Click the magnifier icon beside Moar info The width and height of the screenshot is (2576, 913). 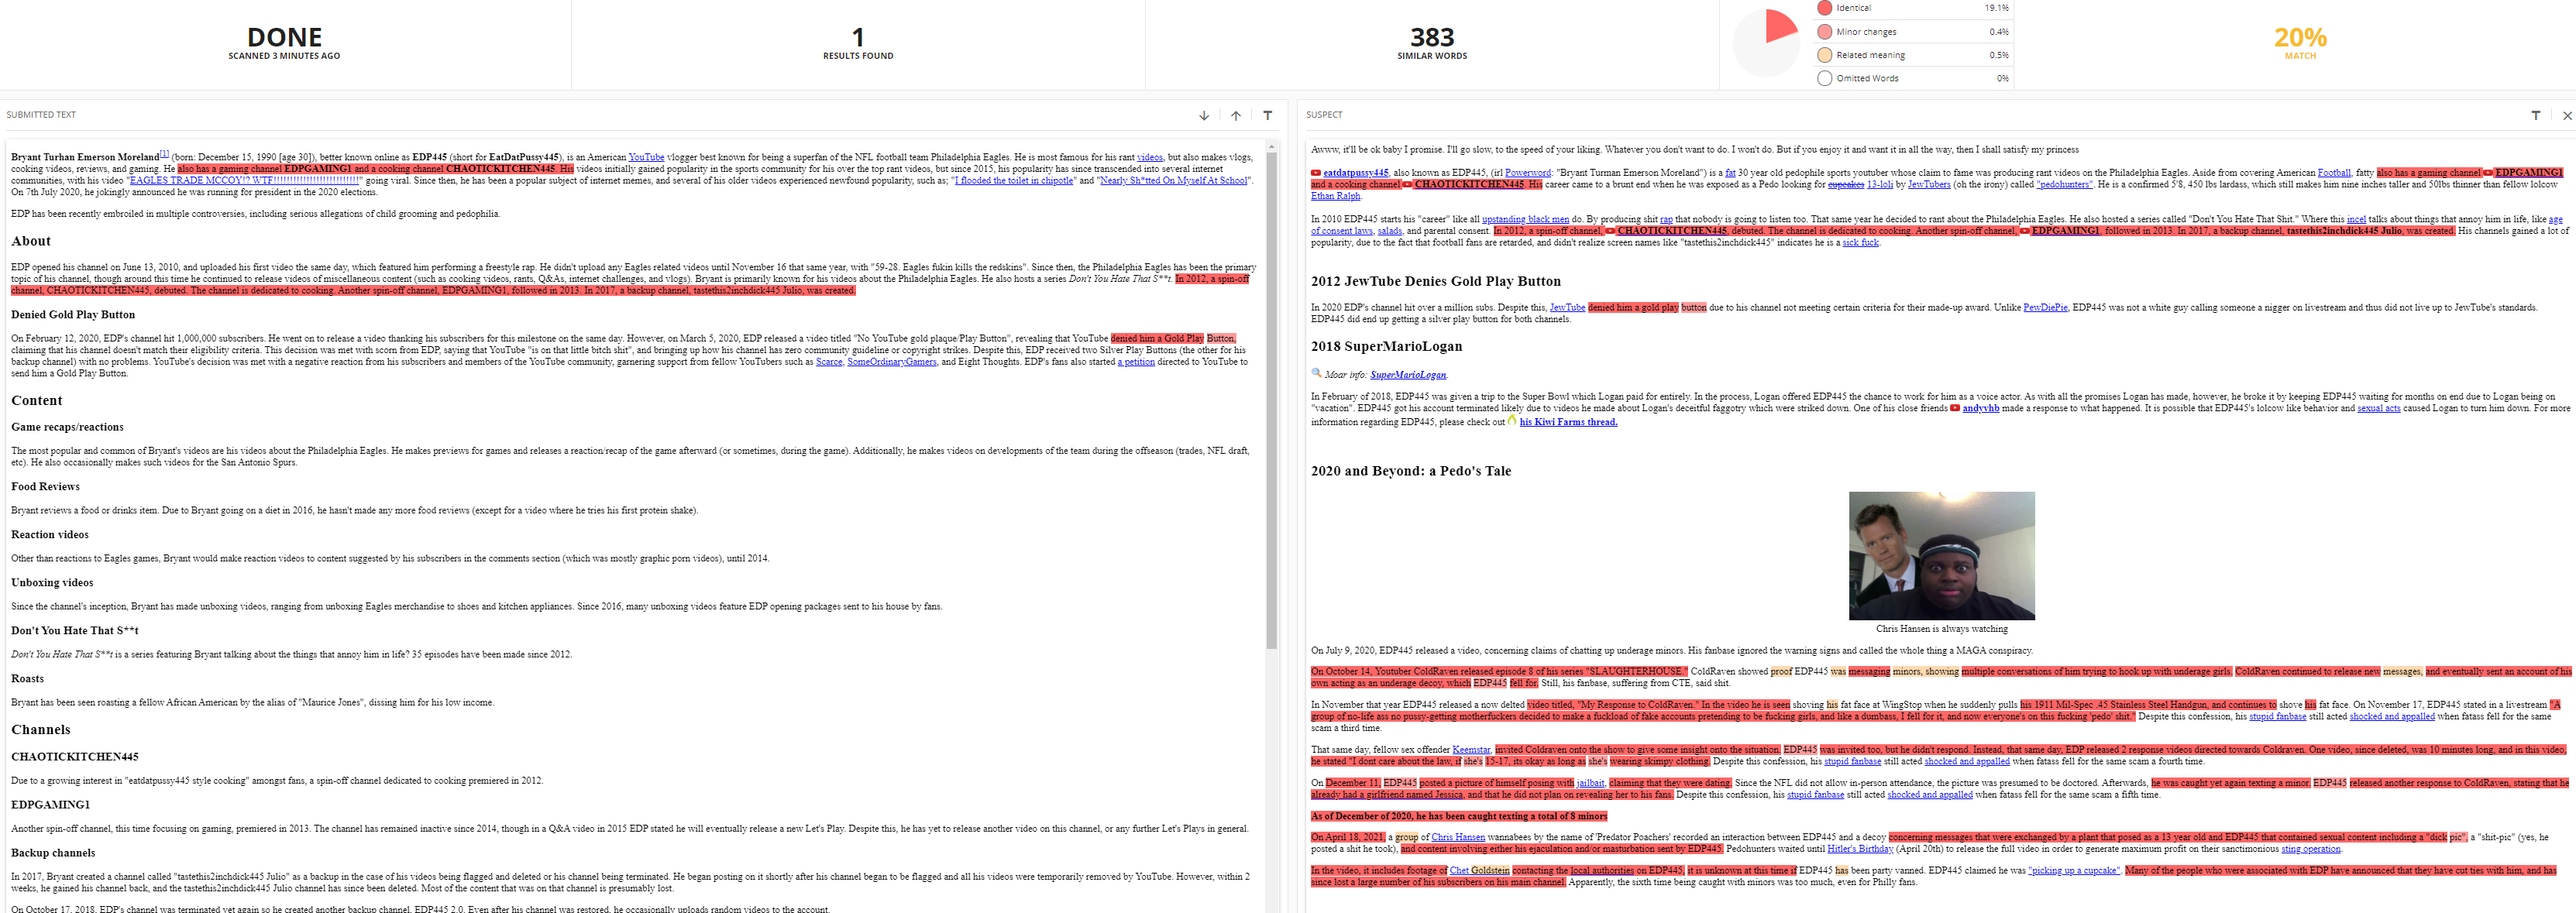tap(1317, 373)
